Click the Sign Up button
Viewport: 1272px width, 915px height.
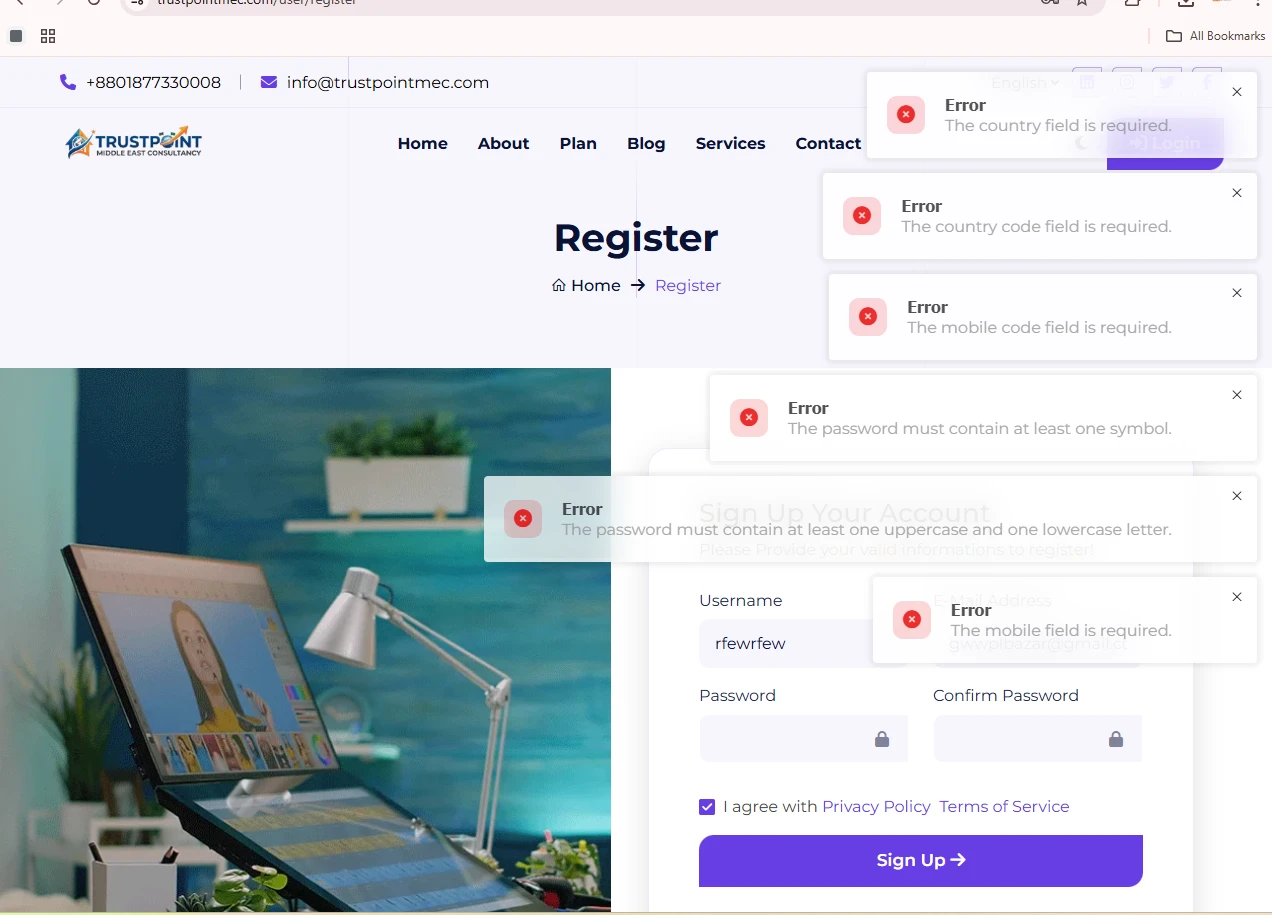pyautogui.click(x=921, y=860)
